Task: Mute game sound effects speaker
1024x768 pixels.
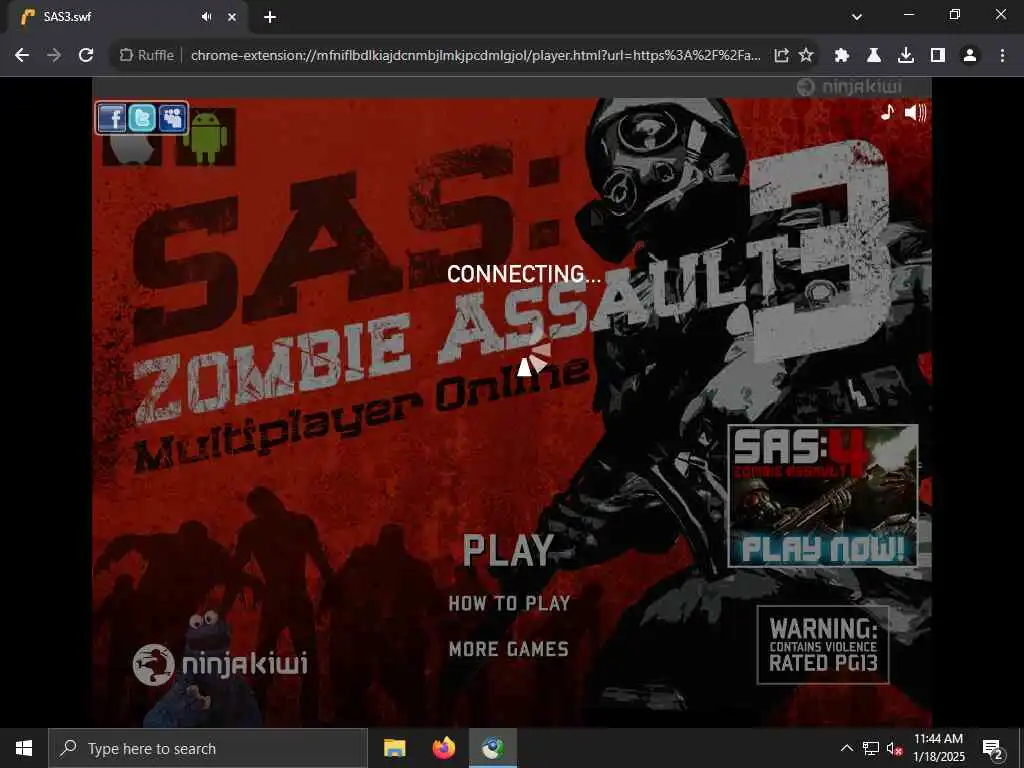Action: click(x=916, y=113)
